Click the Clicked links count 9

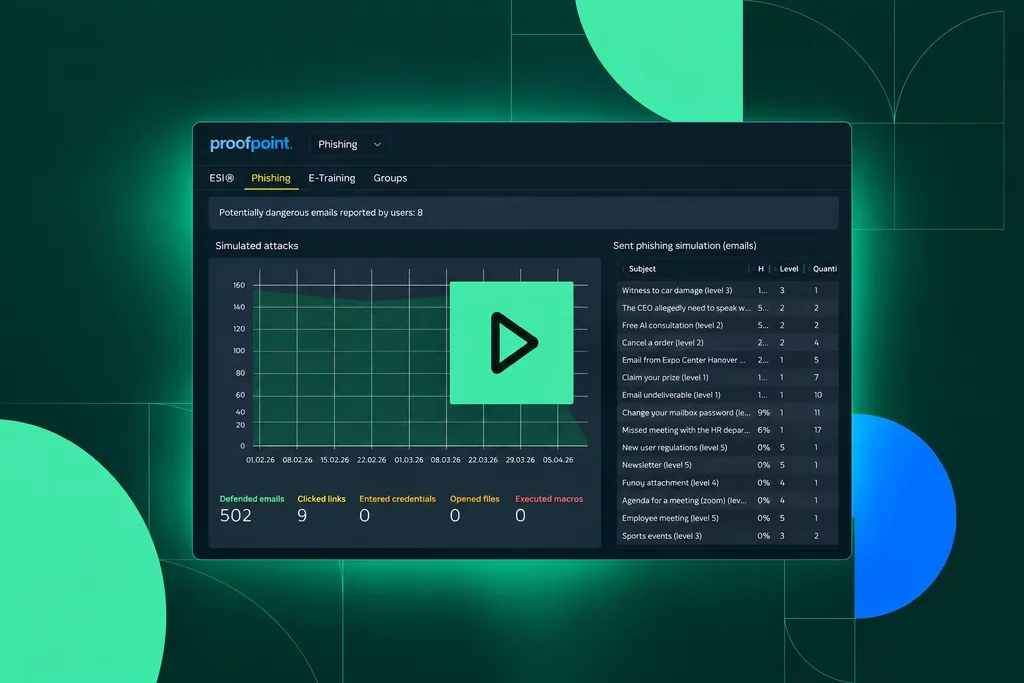point(302,516)
